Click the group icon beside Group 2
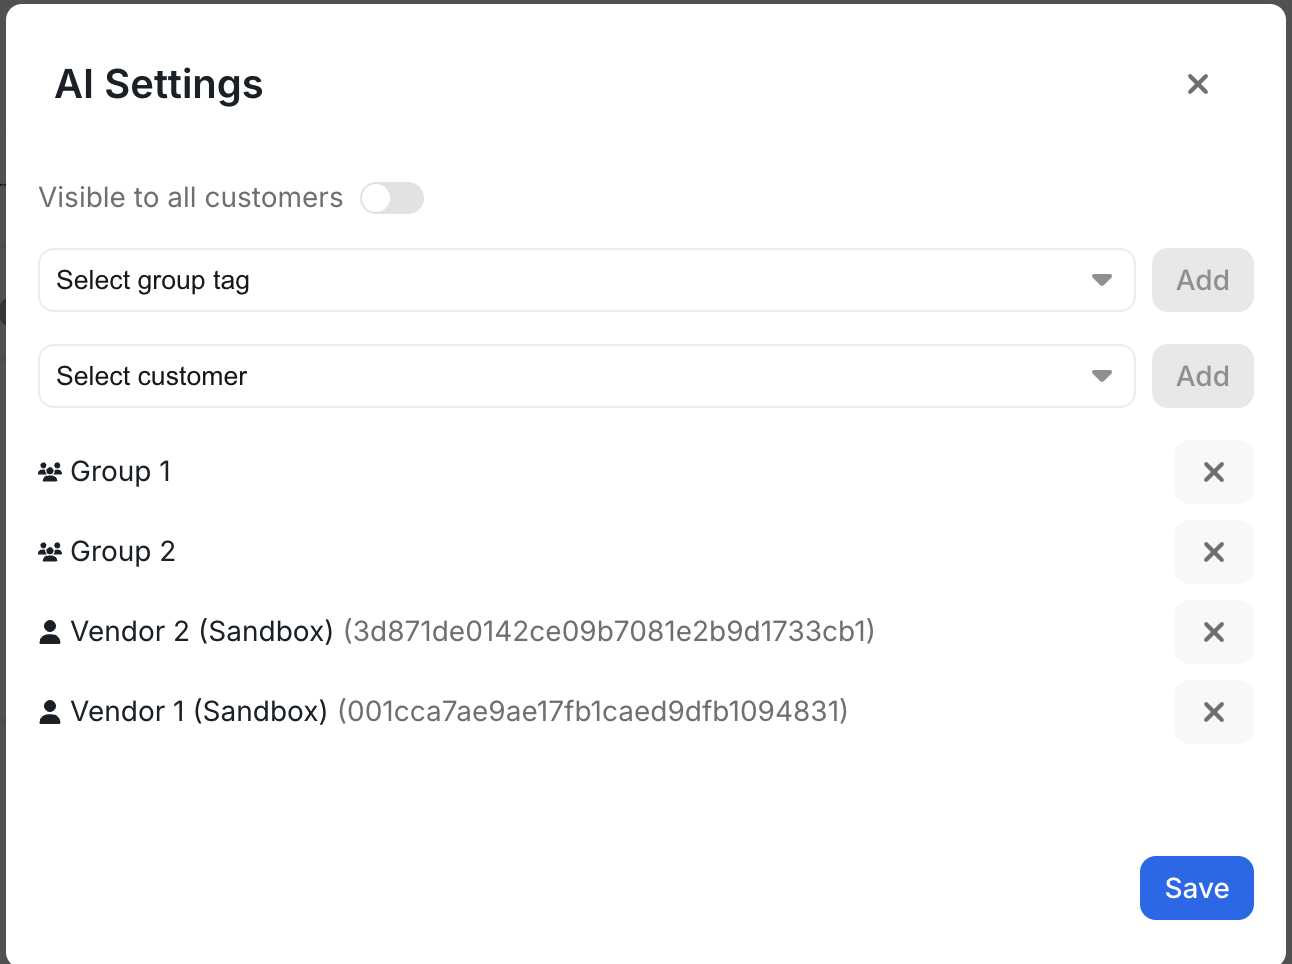Screen dimensions: 1292x964 [x=50, y=551]
